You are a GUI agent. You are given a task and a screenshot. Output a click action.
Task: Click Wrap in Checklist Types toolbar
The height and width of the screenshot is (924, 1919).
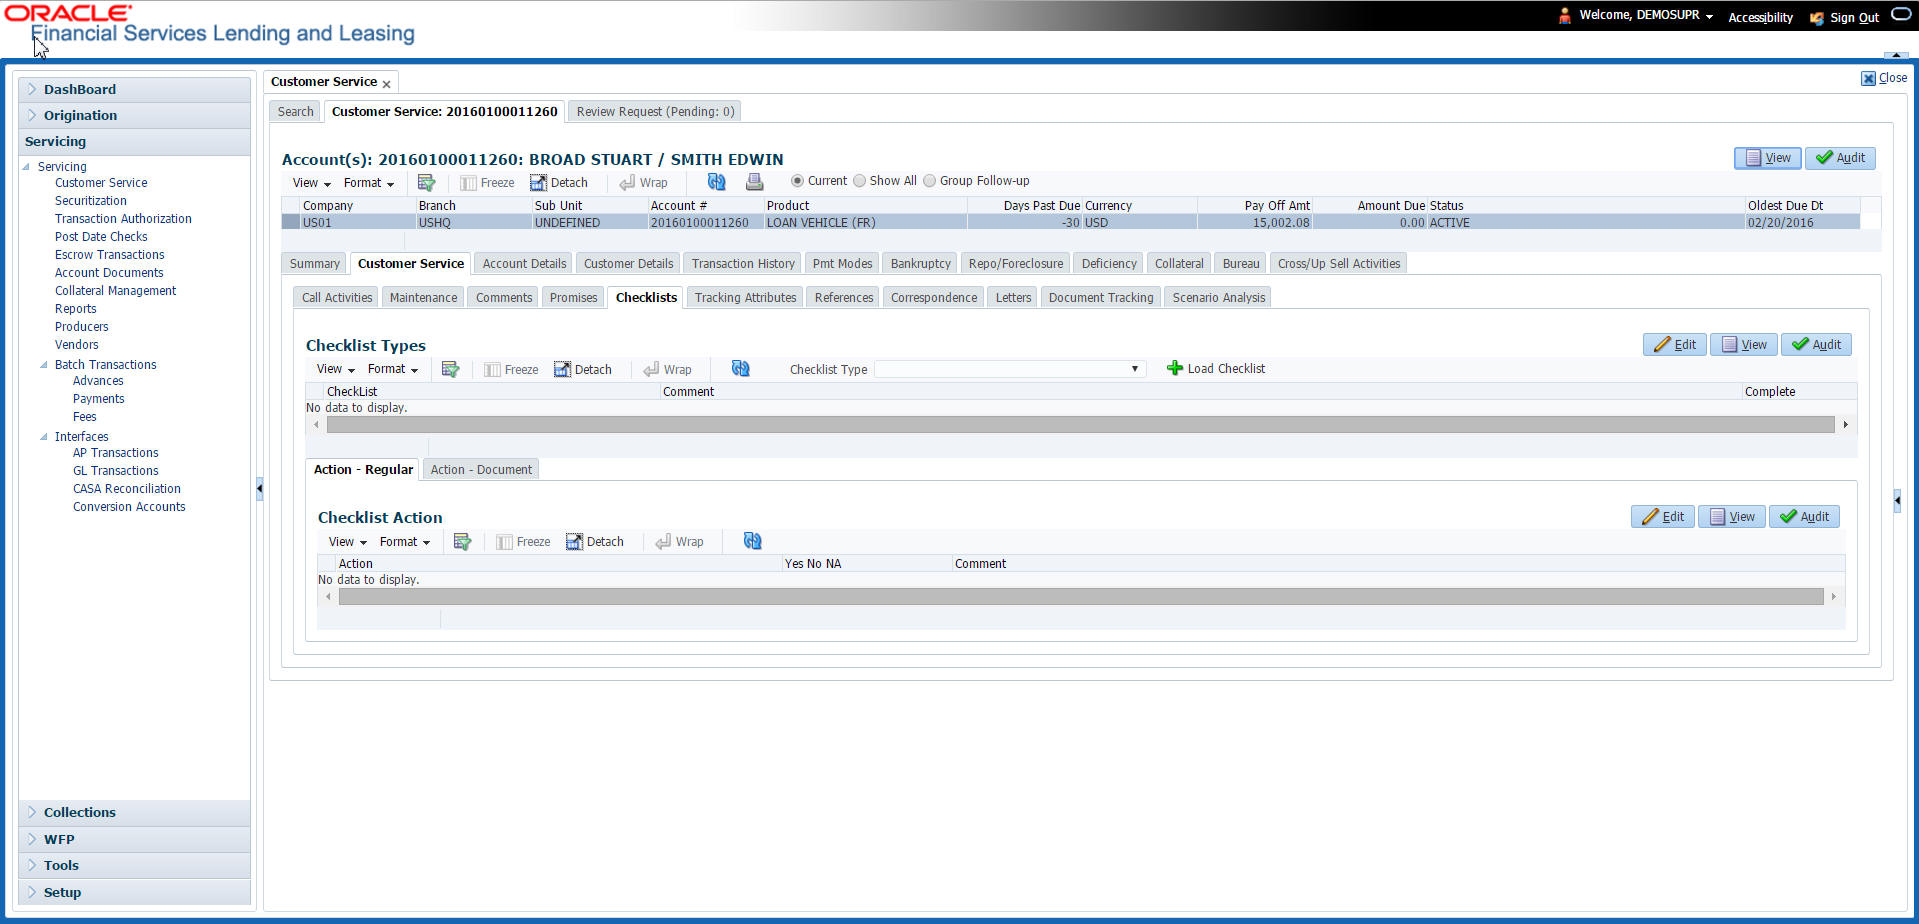coord(667,370)
